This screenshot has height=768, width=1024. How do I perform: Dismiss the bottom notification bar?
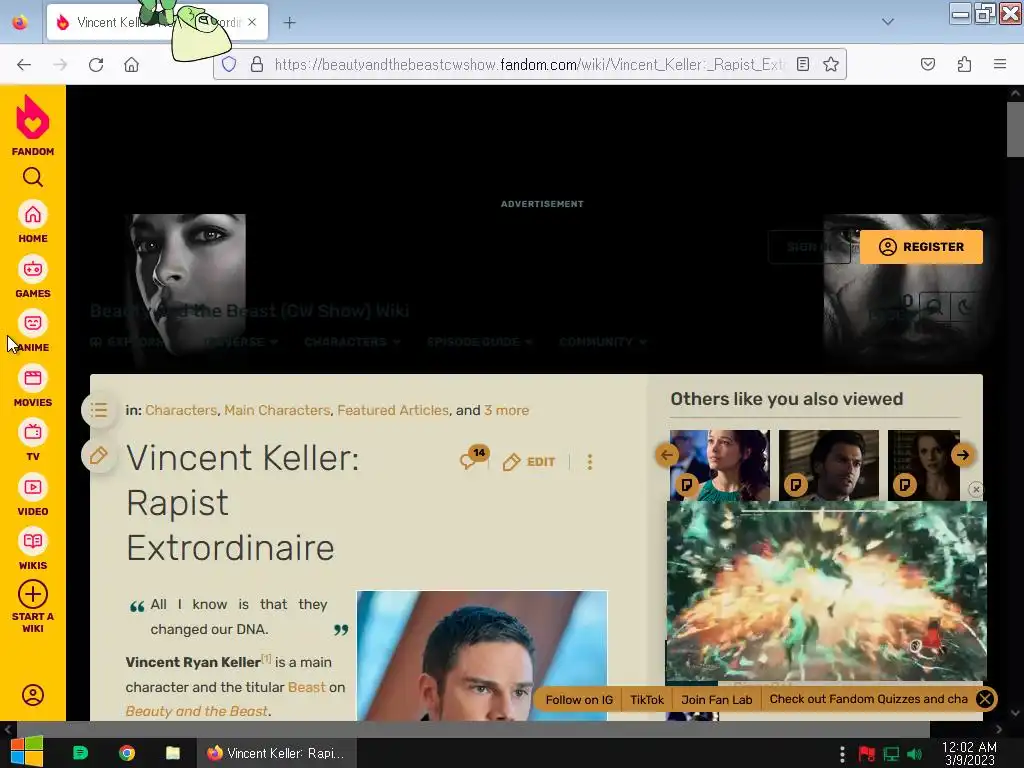(x=985, y=699)
